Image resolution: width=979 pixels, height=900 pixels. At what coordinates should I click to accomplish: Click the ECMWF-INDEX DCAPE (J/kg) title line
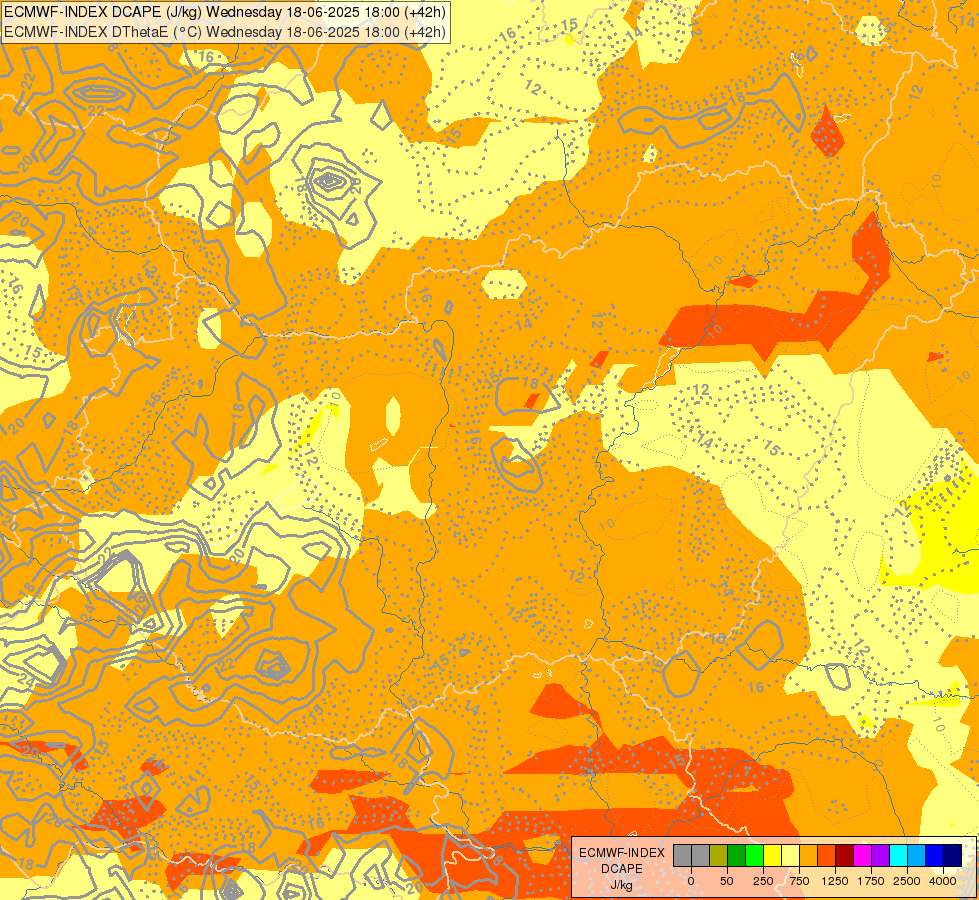pos(225,12)
